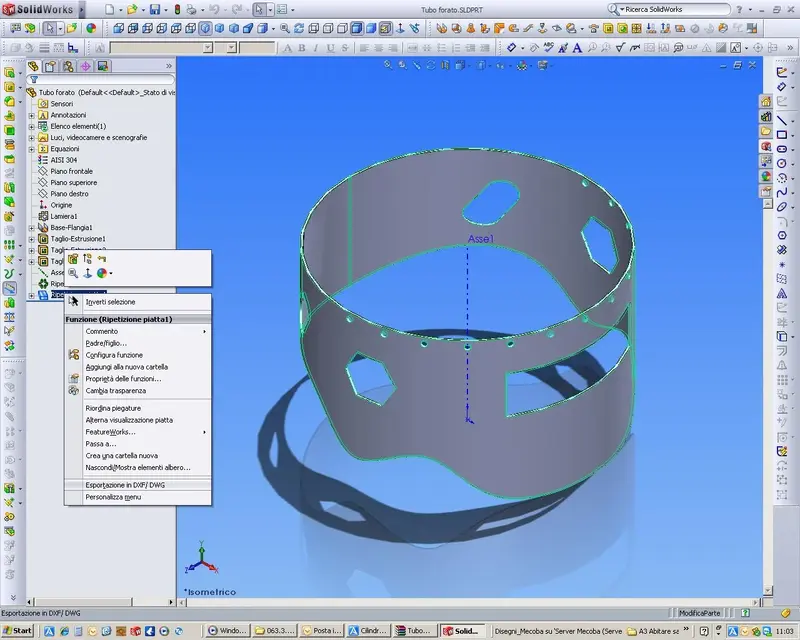Click the appearance color wheel in context toolbar
The width and height of the screenshot is (800, 640).
pos(102,273)
